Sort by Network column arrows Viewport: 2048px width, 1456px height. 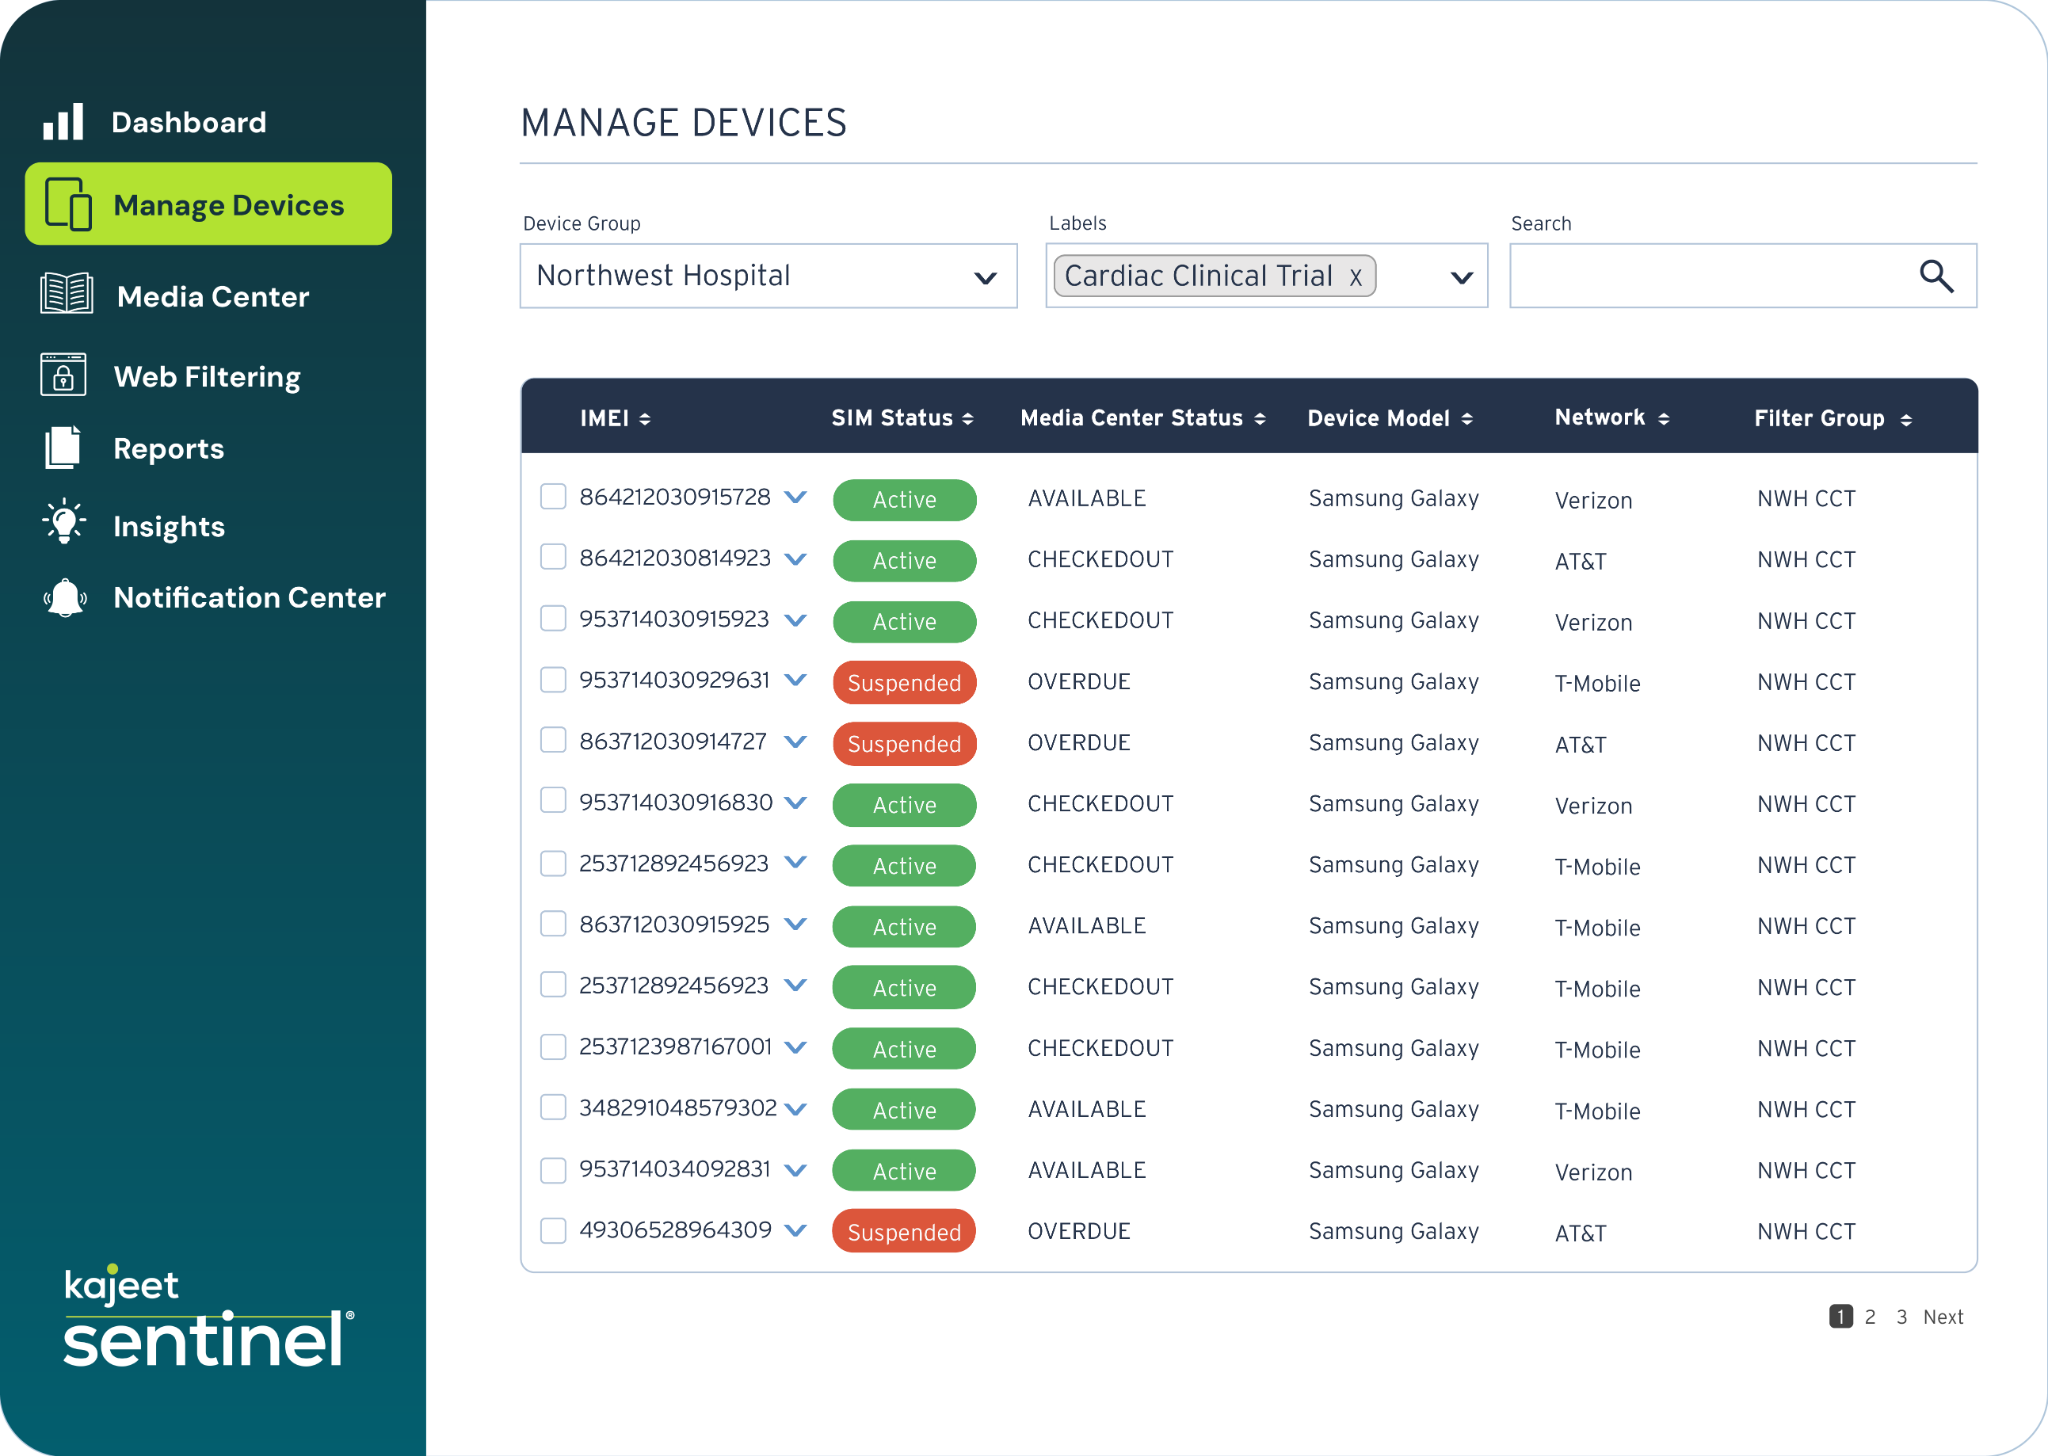point(1664,419)
